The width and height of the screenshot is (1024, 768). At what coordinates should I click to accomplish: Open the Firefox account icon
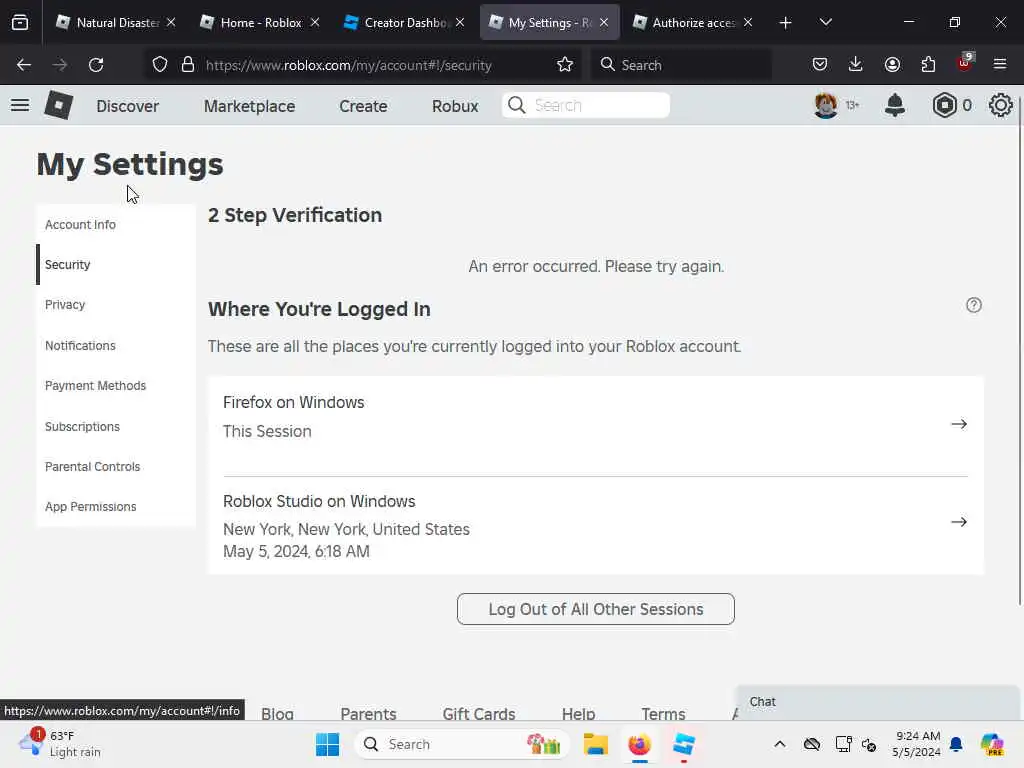[892, 65]
